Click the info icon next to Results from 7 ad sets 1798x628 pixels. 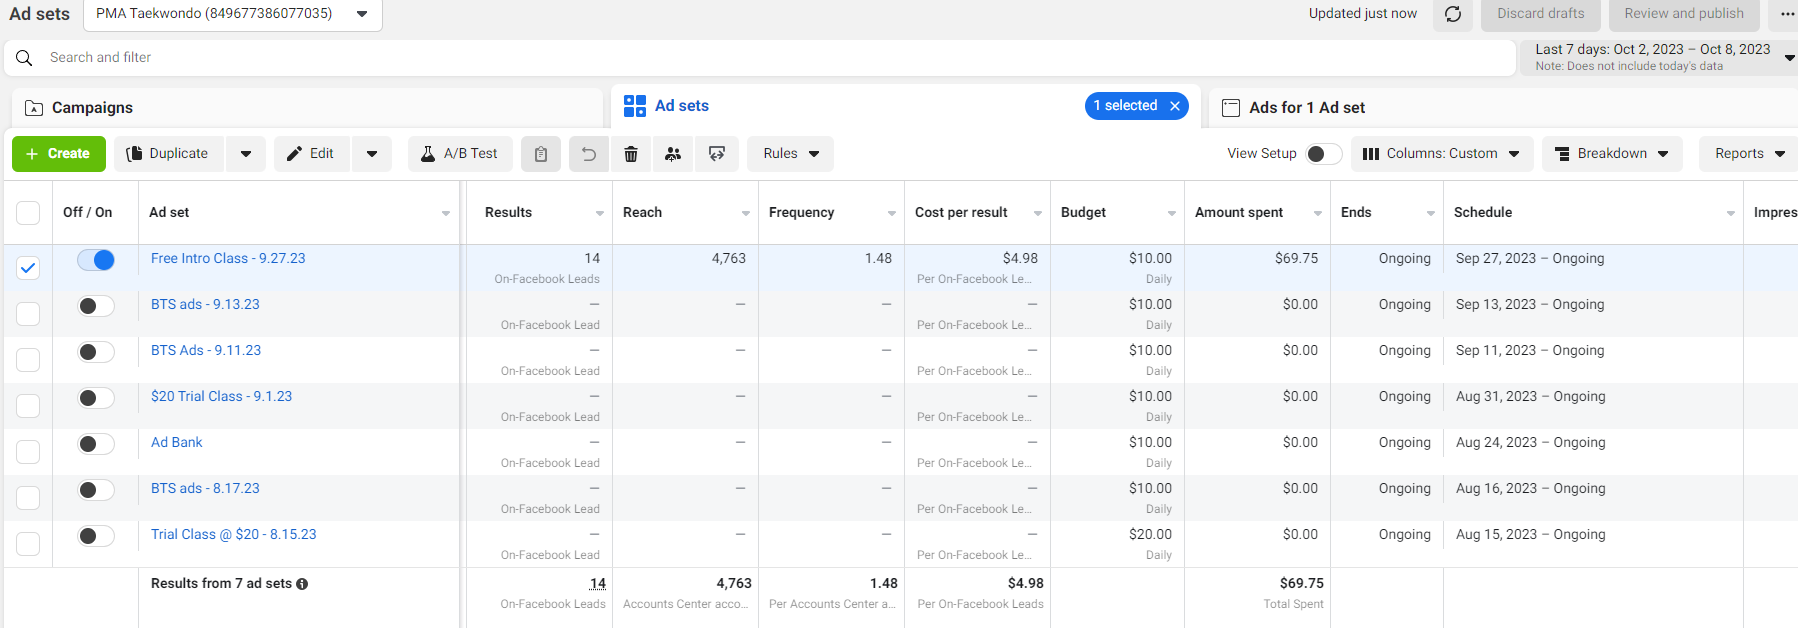(302, 584)
